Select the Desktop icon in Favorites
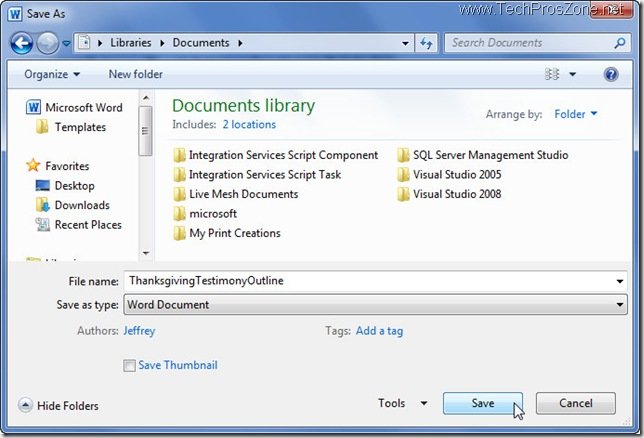 point(43,186)
